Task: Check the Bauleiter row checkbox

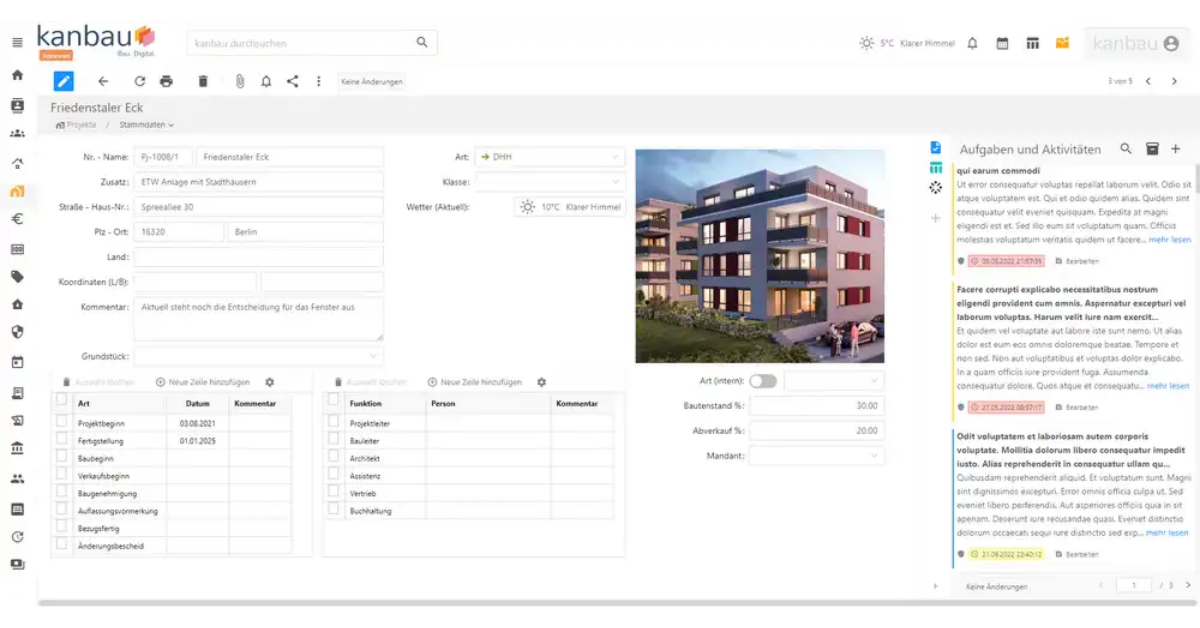Action: (334, 439)
